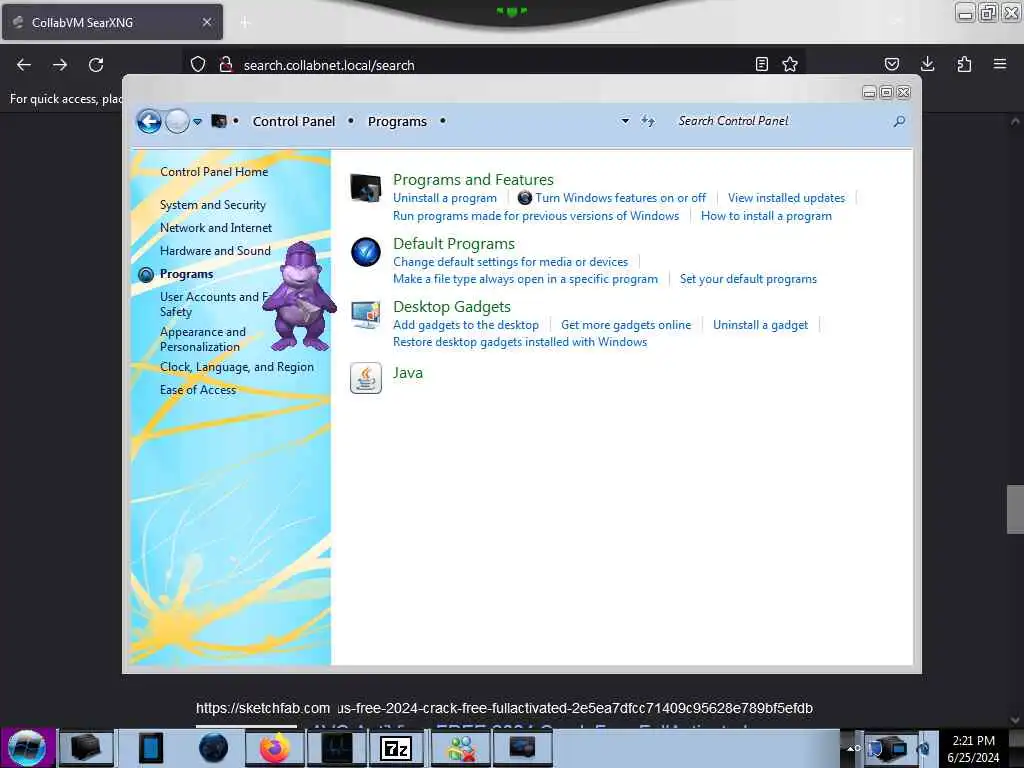Click the blue tablet icon in taskbar
This screenshot has width=1024, height=768.
pyautogui.click(x=150, y=748)
